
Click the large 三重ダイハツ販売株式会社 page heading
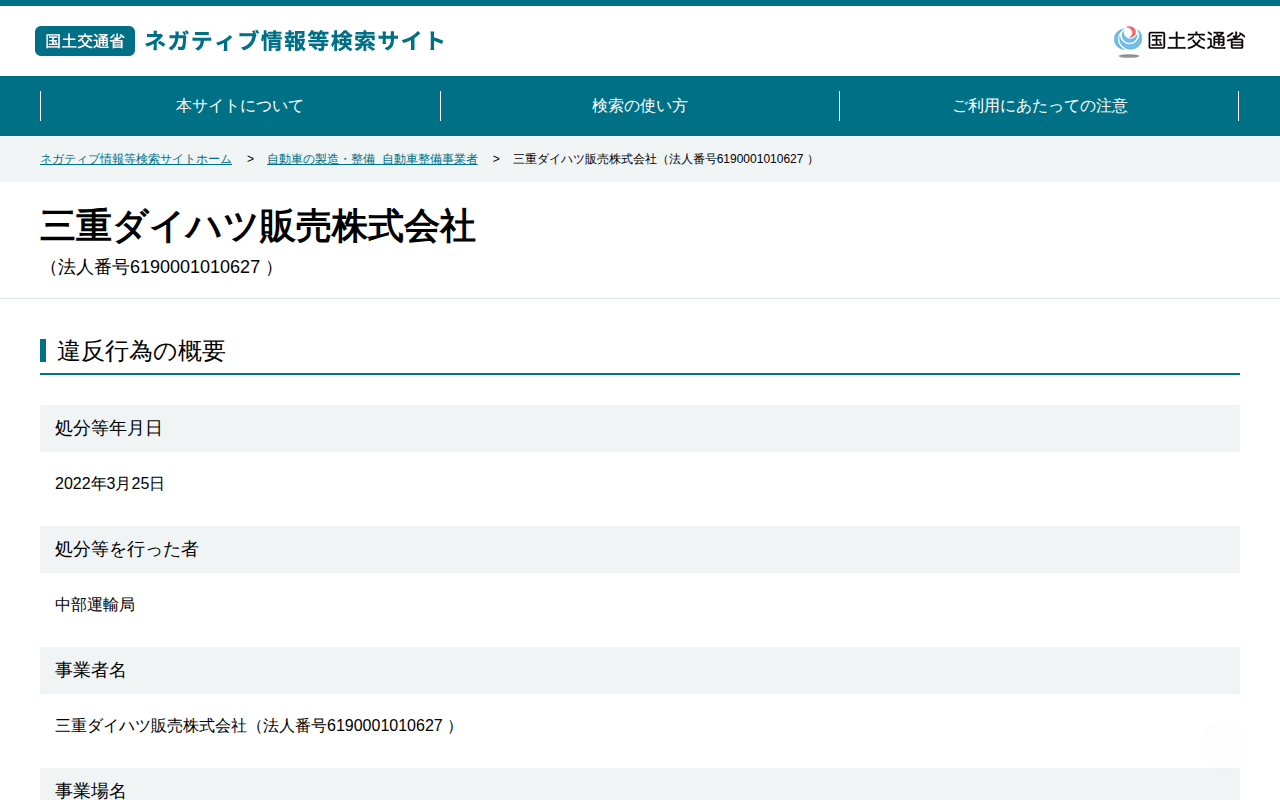[x=258, y=227]
